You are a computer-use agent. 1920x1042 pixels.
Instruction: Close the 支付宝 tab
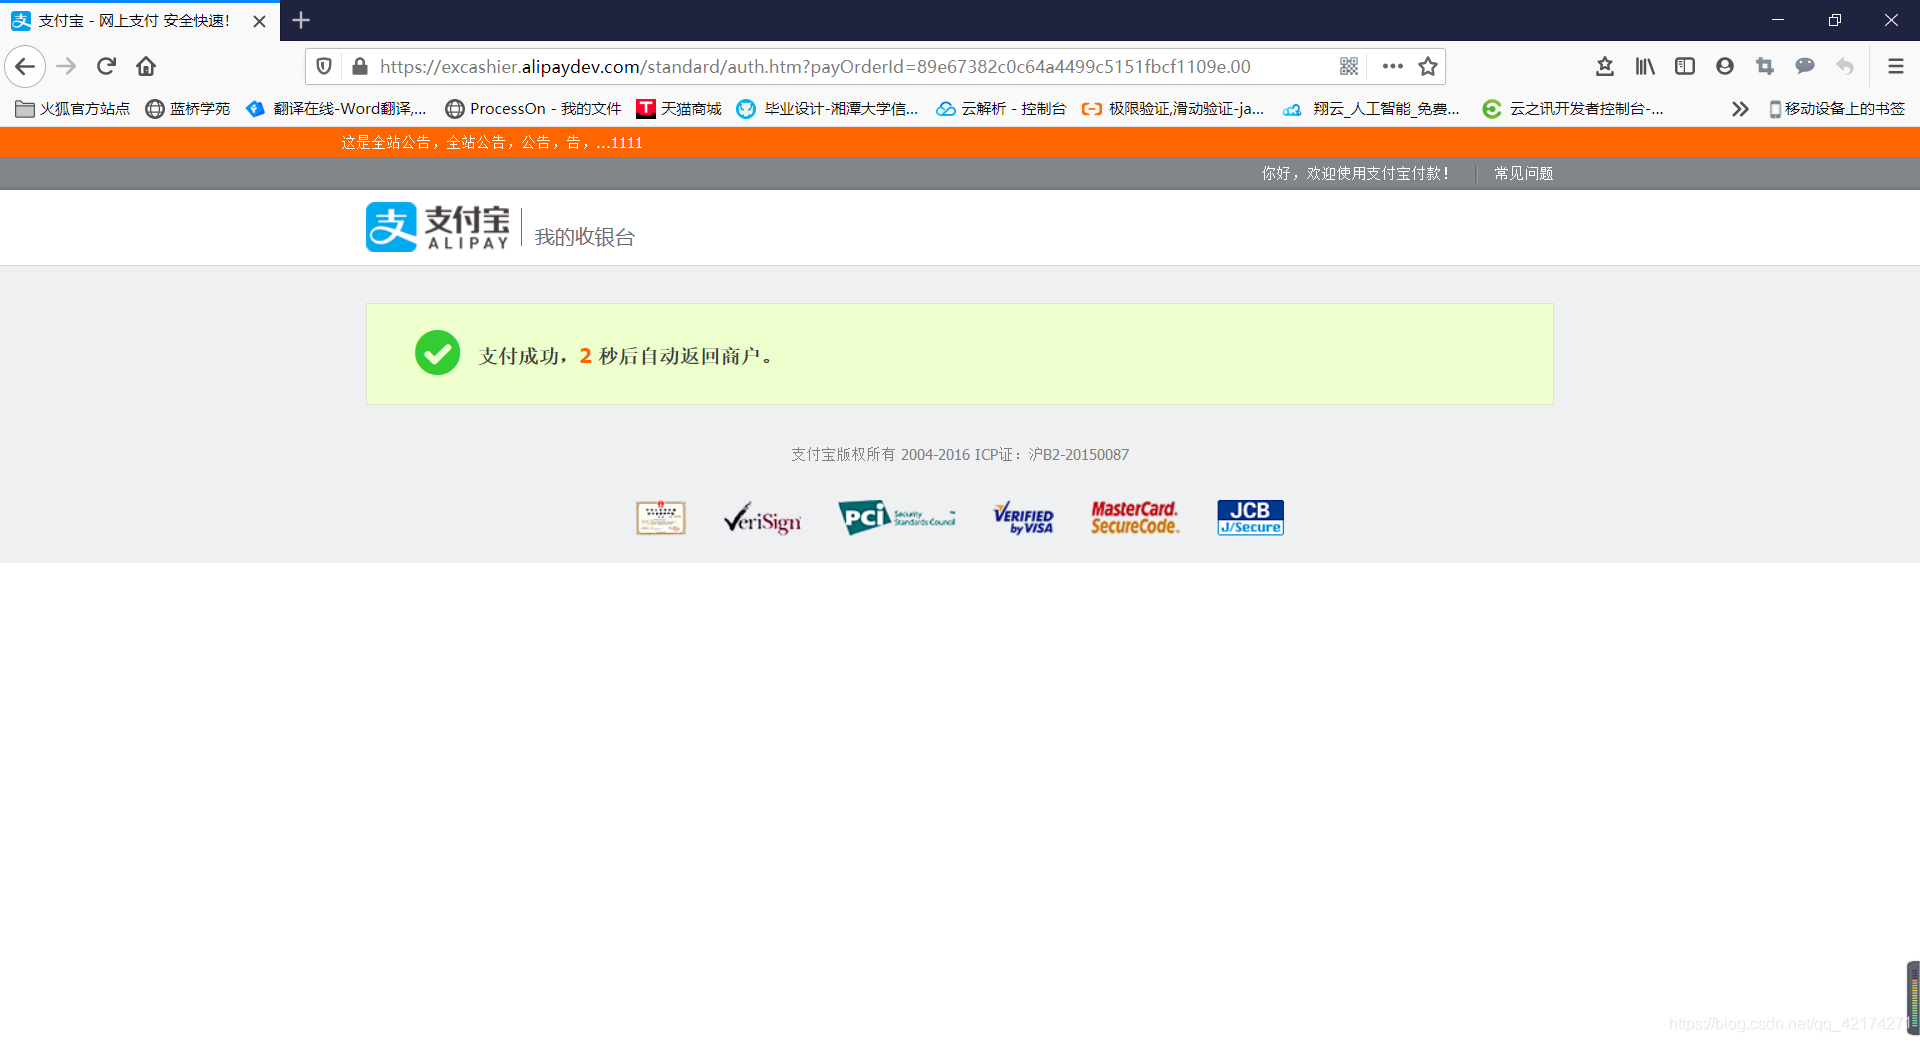click(x=260, y=21)
